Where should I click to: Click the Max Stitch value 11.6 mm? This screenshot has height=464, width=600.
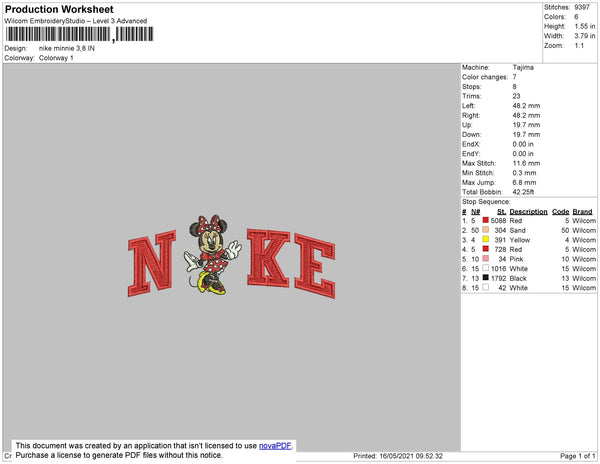[526, 163]
